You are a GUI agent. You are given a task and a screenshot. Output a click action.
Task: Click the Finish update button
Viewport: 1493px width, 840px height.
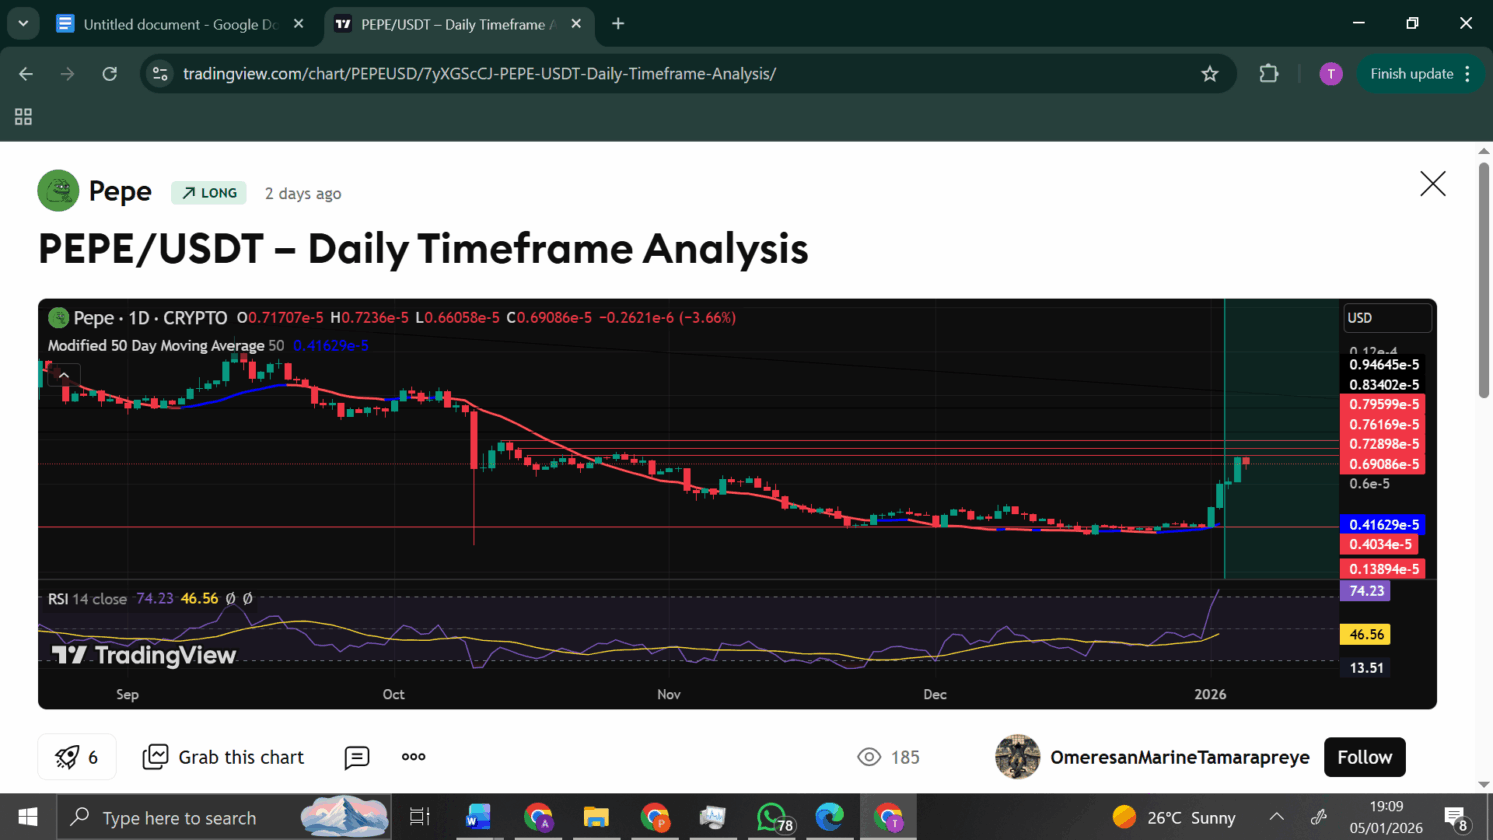click(1411, 74)
